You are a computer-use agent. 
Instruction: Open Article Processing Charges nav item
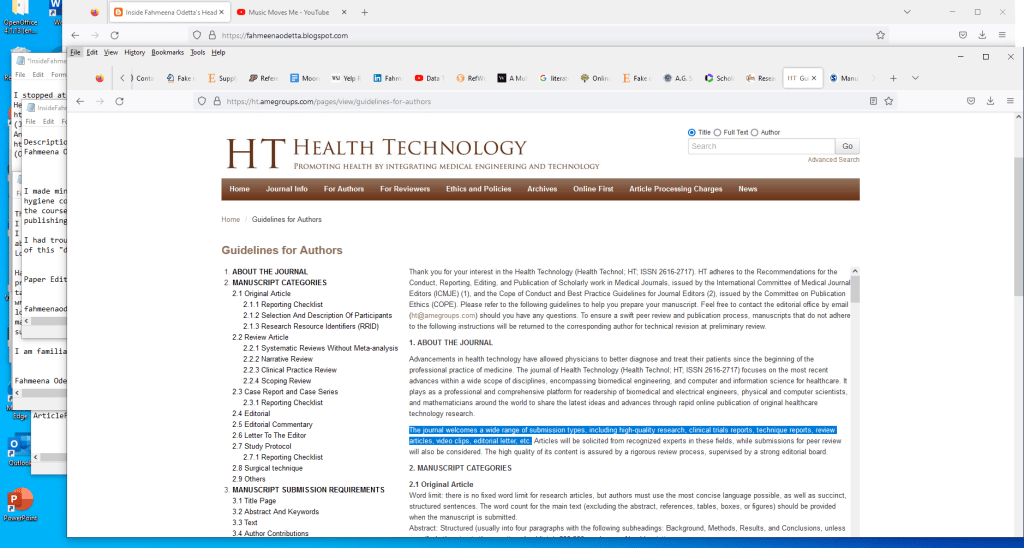point(675,189)
